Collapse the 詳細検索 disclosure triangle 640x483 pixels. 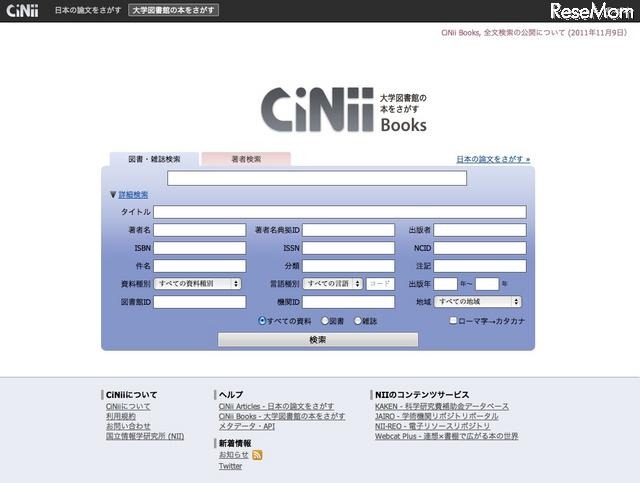pos(113,195)
